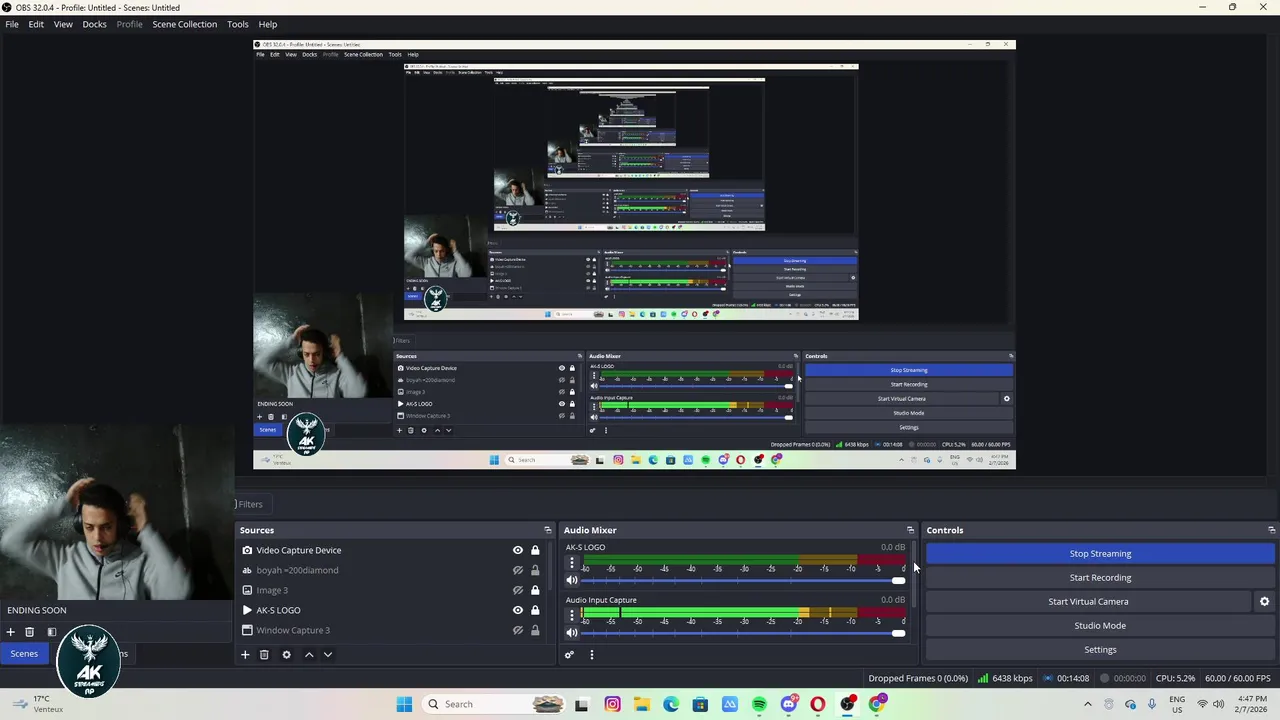Open source properties with the gear icon
1280x720 pixels.
(x=286, y=655)
